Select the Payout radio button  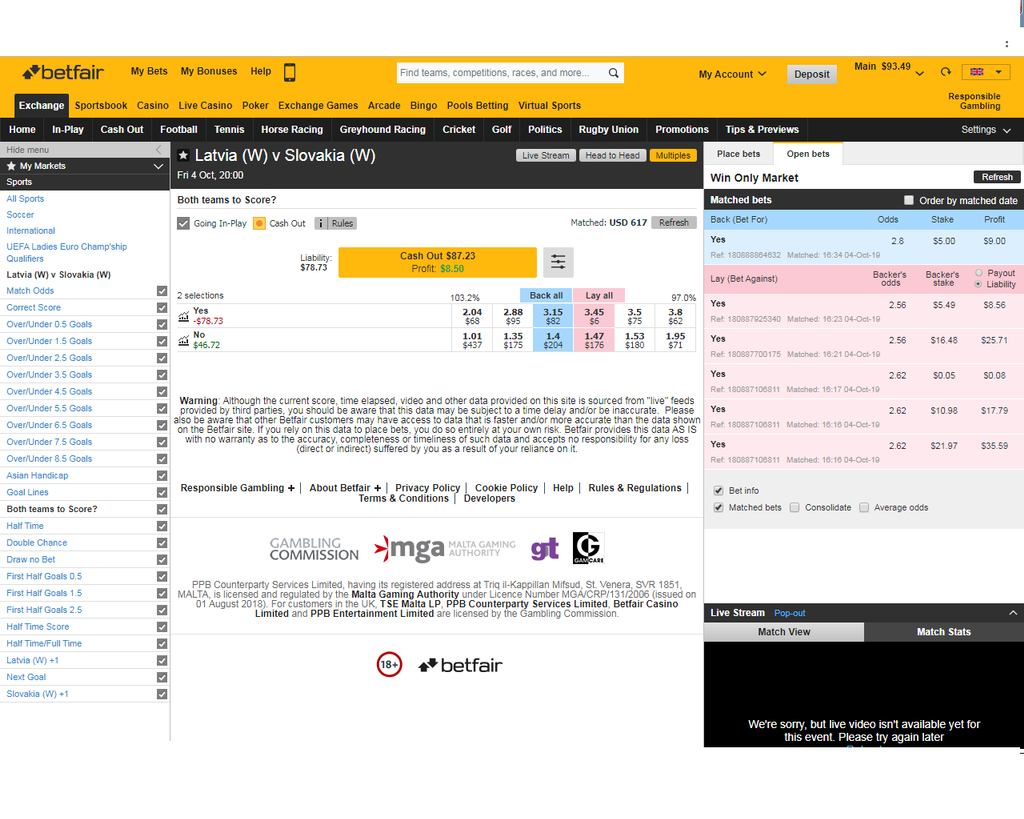coord(978,272)
